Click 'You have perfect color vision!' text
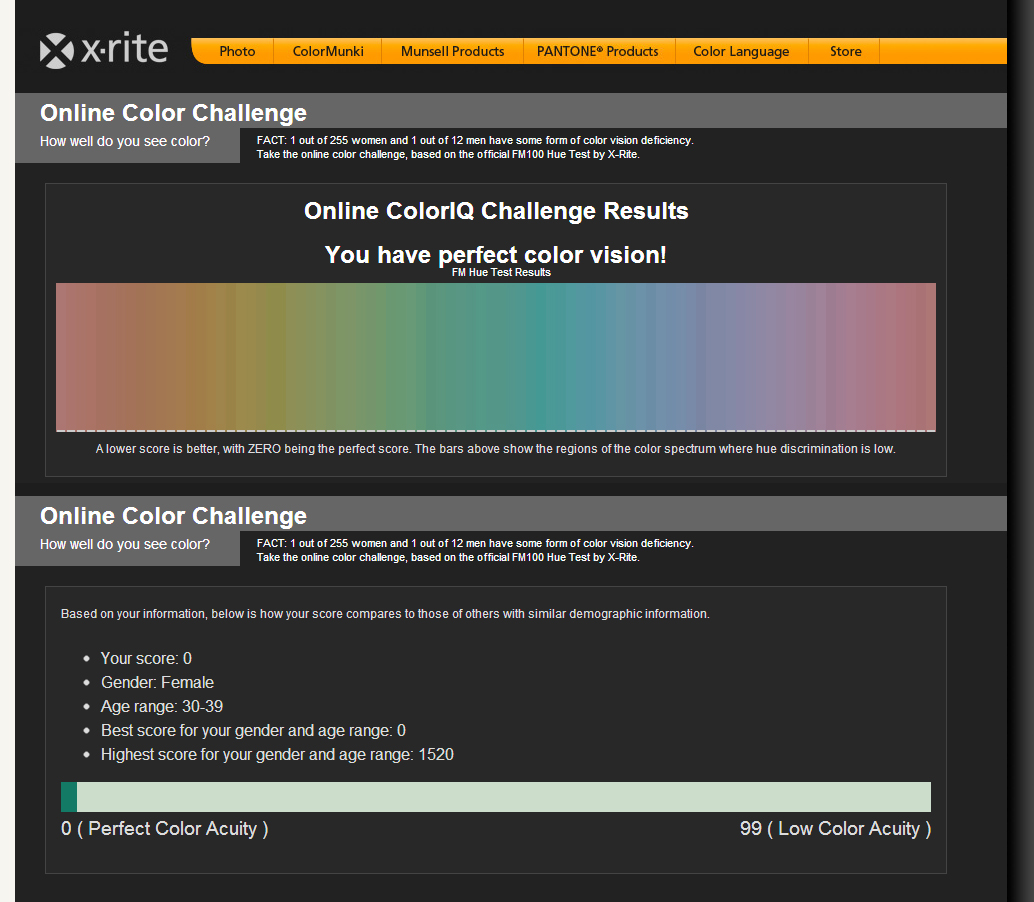 pyautogui.click(x=496, y=255)
